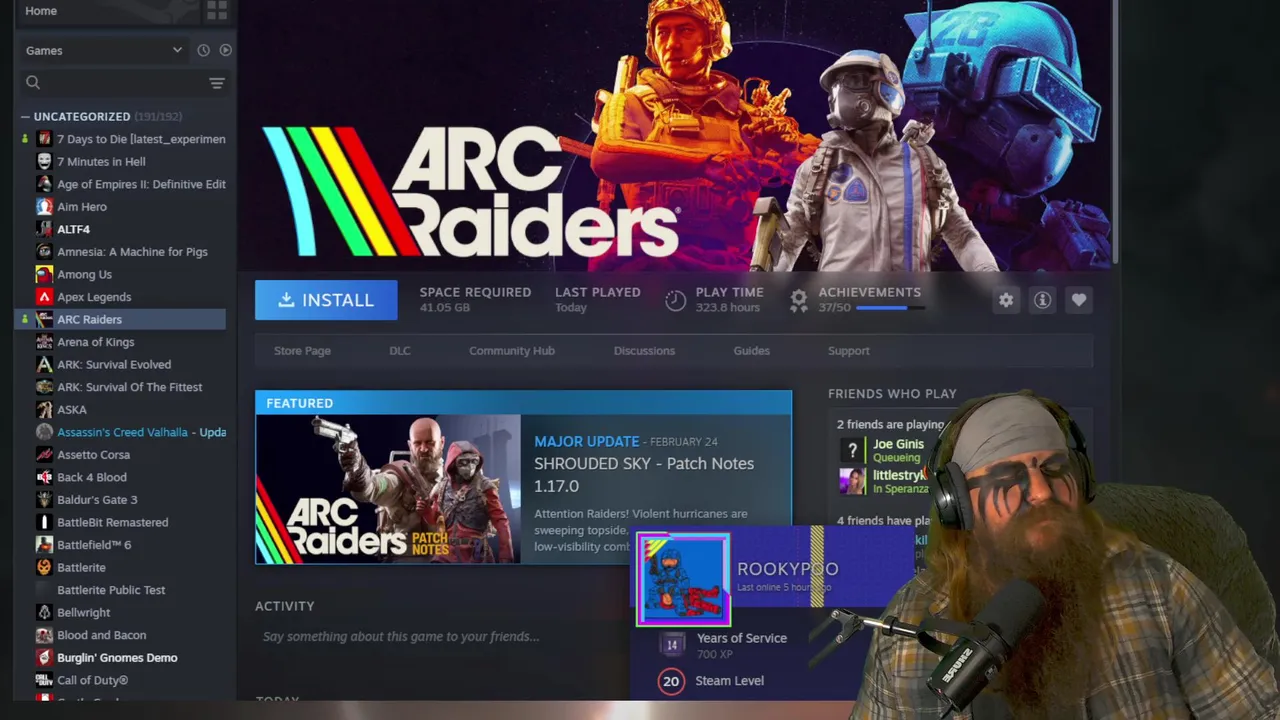Open Assassin's Creed Valhalla entry

pyautogui.click(x=141, y=432)
